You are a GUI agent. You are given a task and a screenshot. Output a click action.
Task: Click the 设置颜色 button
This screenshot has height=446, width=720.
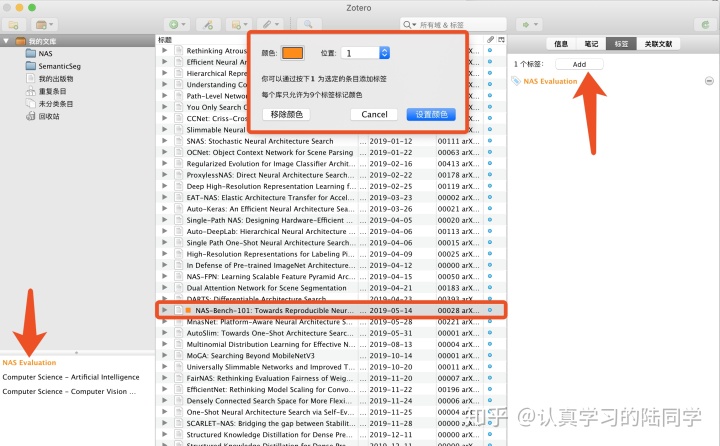[431, 114]
